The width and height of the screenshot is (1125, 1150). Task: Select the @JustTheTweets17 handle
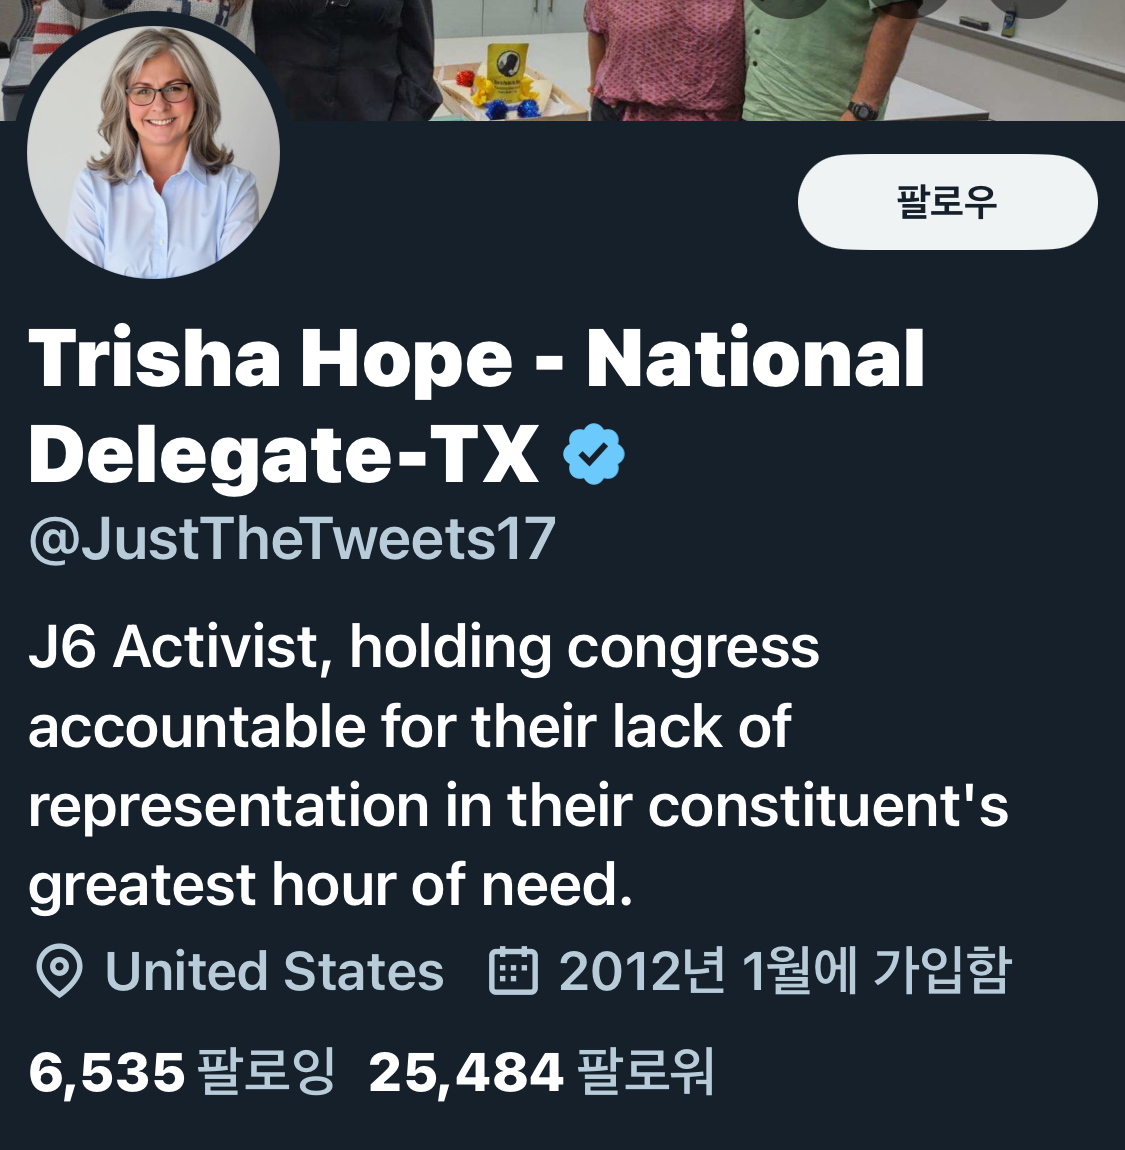(x=292, y=539)
